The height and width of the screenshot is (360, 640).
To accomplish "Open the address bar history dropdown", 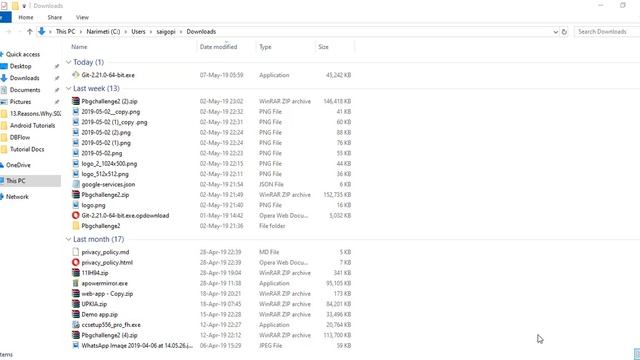I will 556,32.
